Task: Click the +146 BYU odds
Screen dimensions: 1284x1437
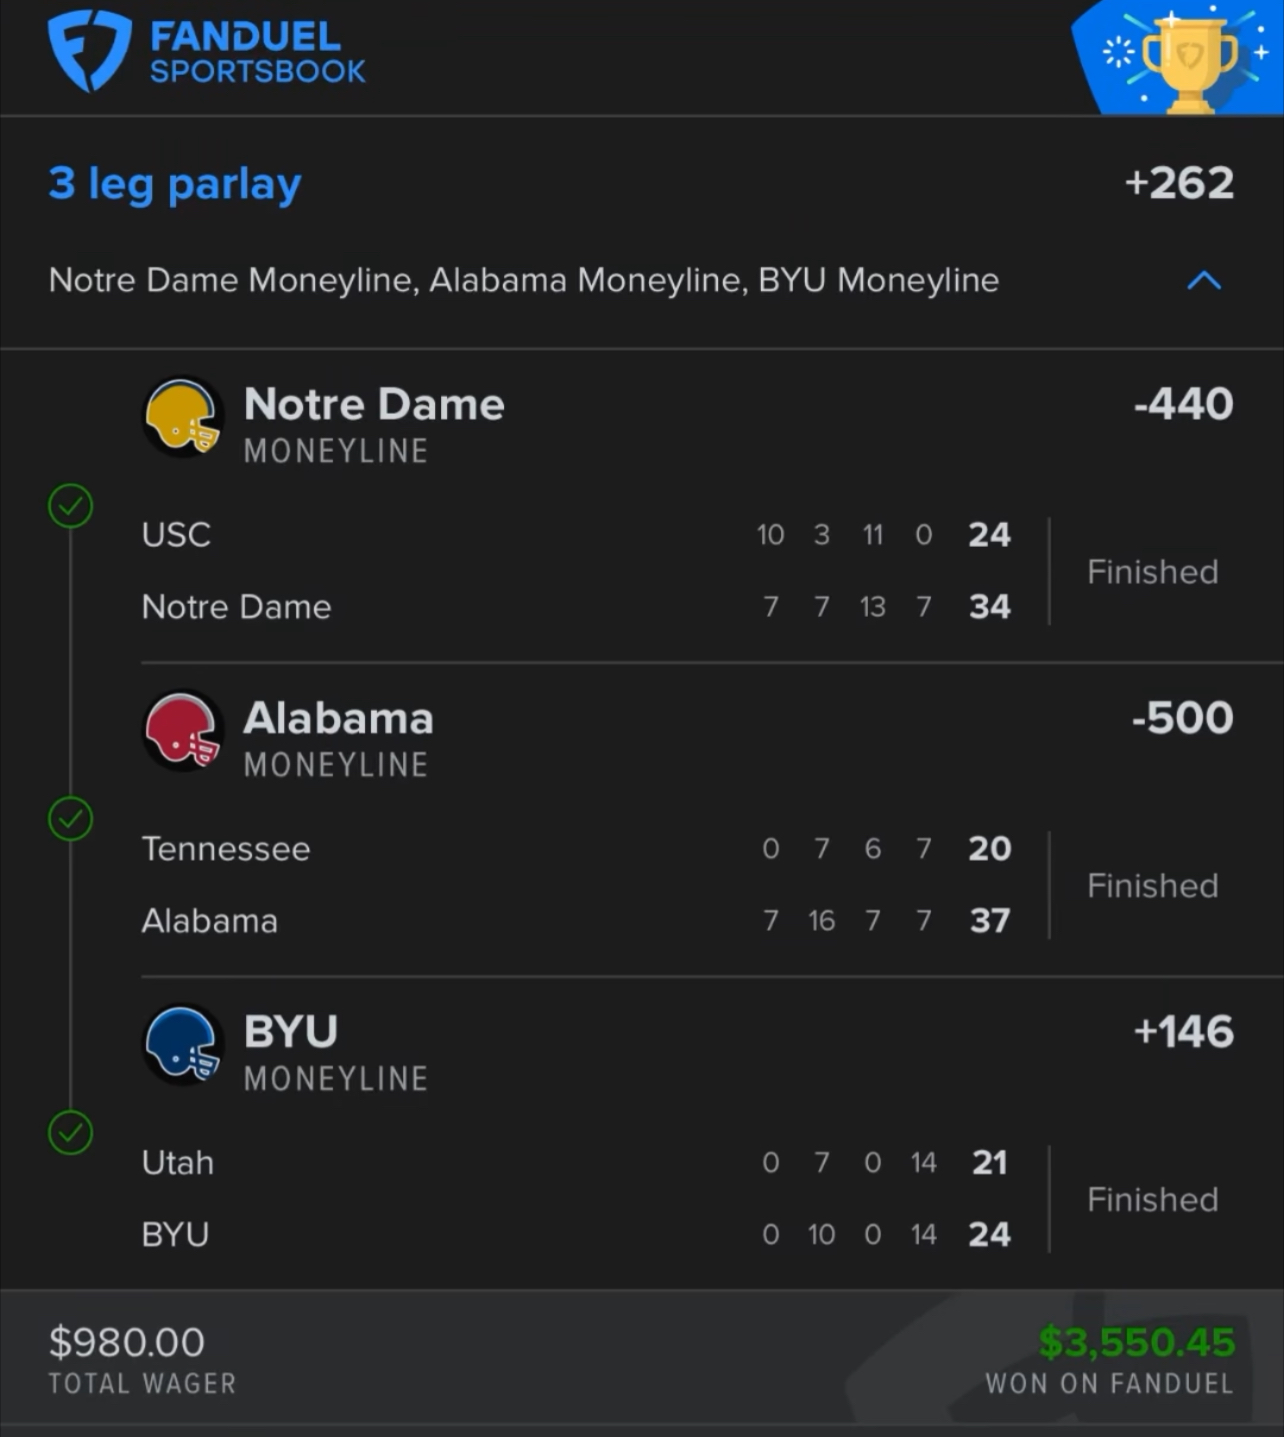Action: [x=1183, y=1032]
